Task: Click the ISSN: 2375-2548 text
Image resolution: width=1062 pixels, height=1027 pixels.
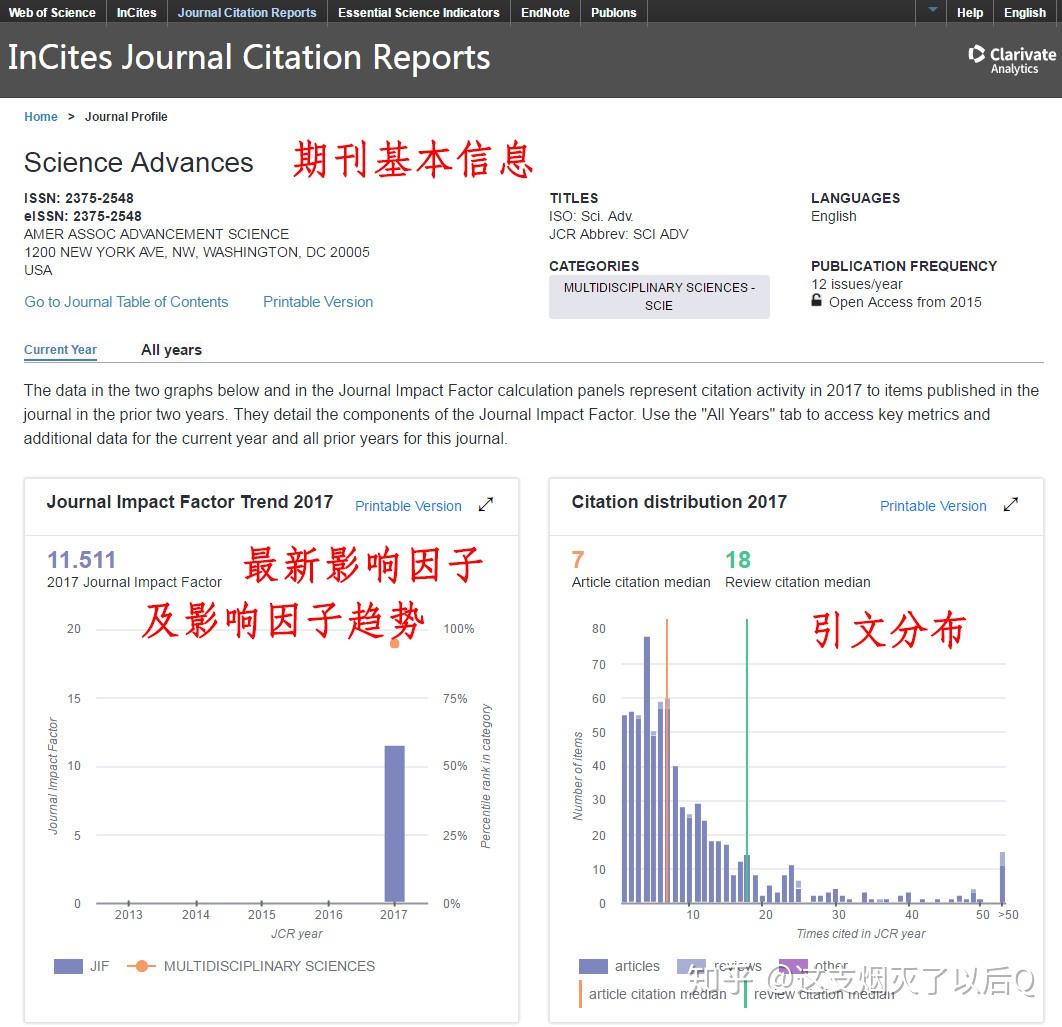Action: (79, 198)
